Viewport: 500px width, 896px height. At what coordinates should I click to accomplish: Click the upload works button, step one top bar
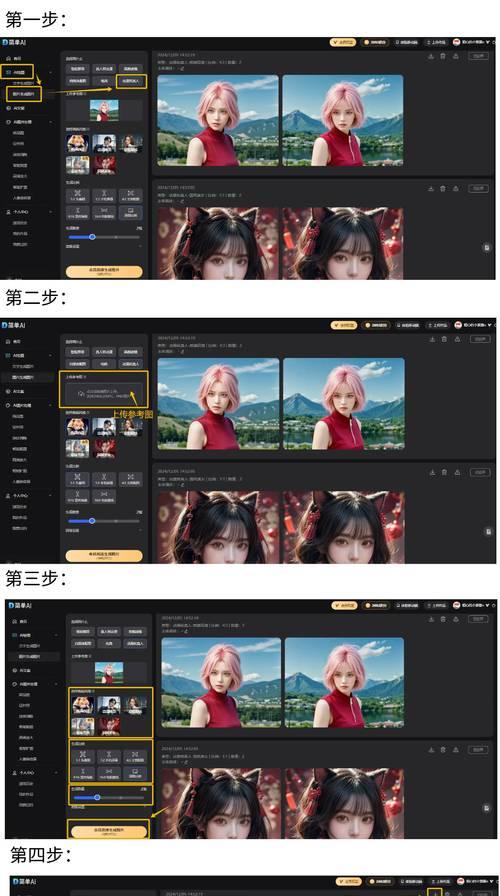click(x=435, y=42)
